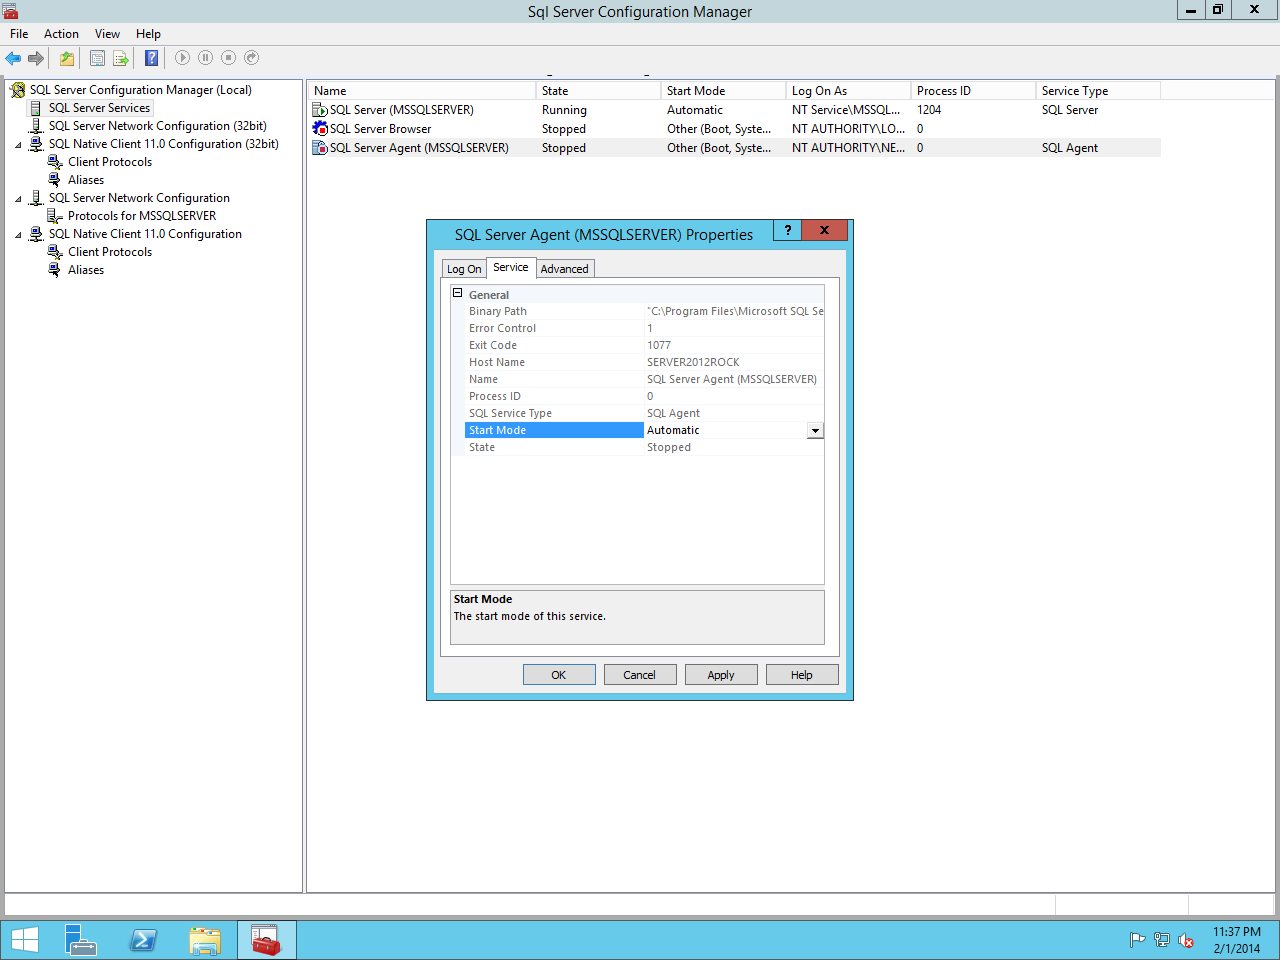The image size is (1280, 960).
Task: Click the dialog Help button
Action: 802,675
